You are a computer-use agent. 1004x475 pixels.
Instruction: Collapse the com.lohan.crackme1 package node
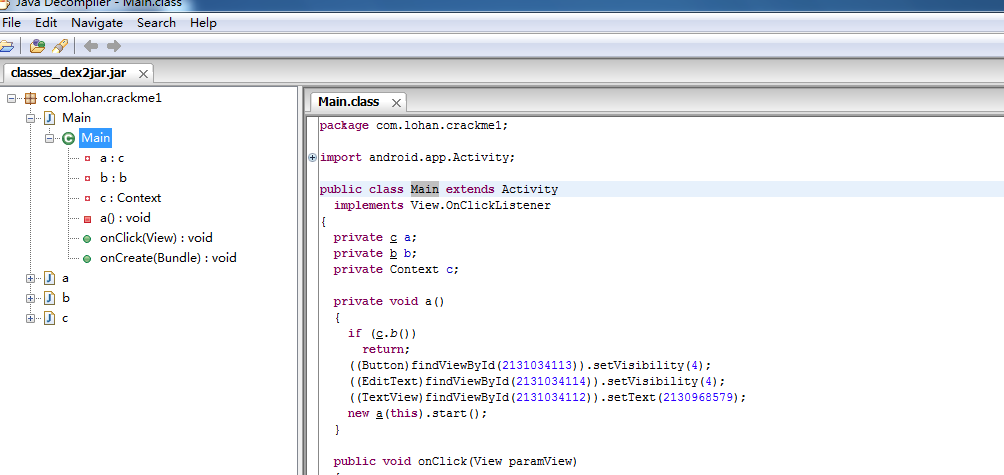(12, 98)
